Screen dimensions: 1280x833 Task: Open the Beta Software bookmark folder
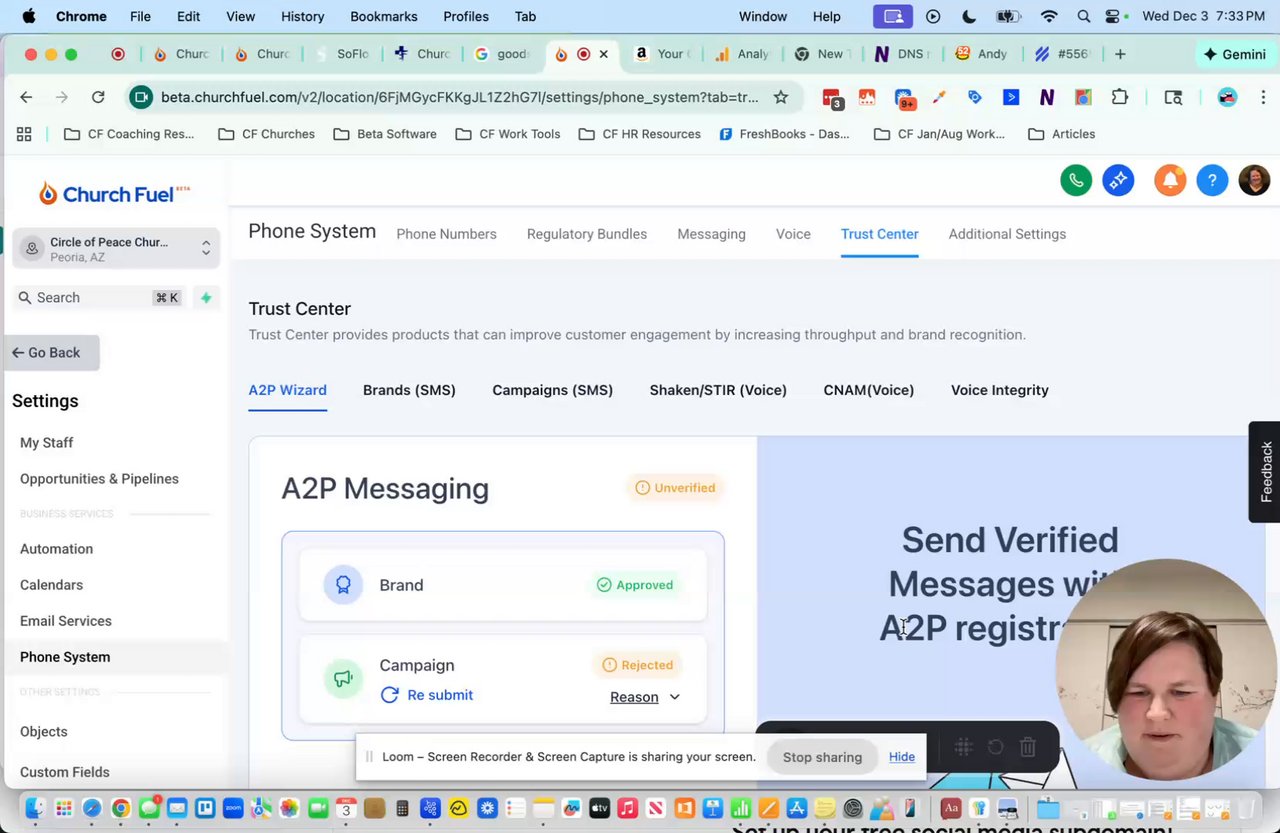click(385, 134)
